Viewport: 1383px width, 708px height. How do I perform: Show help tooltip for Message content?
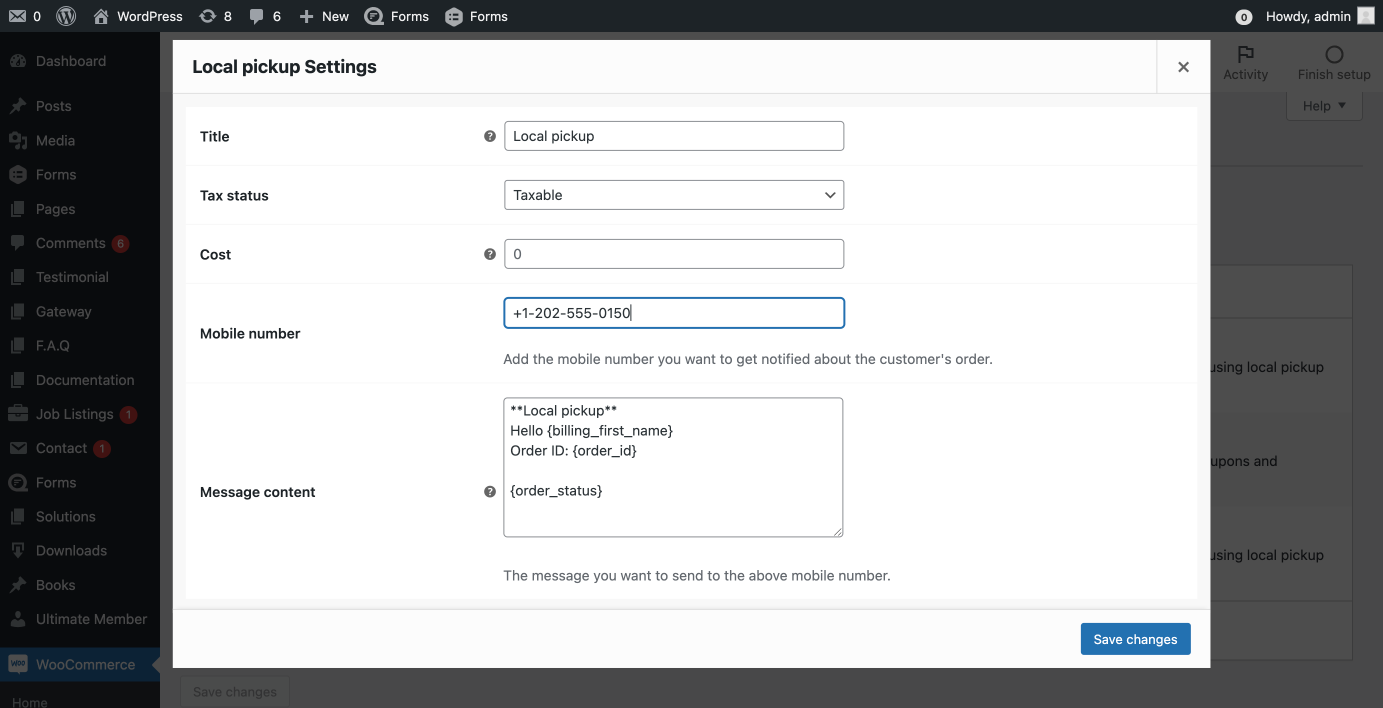(x=490, y=492)
